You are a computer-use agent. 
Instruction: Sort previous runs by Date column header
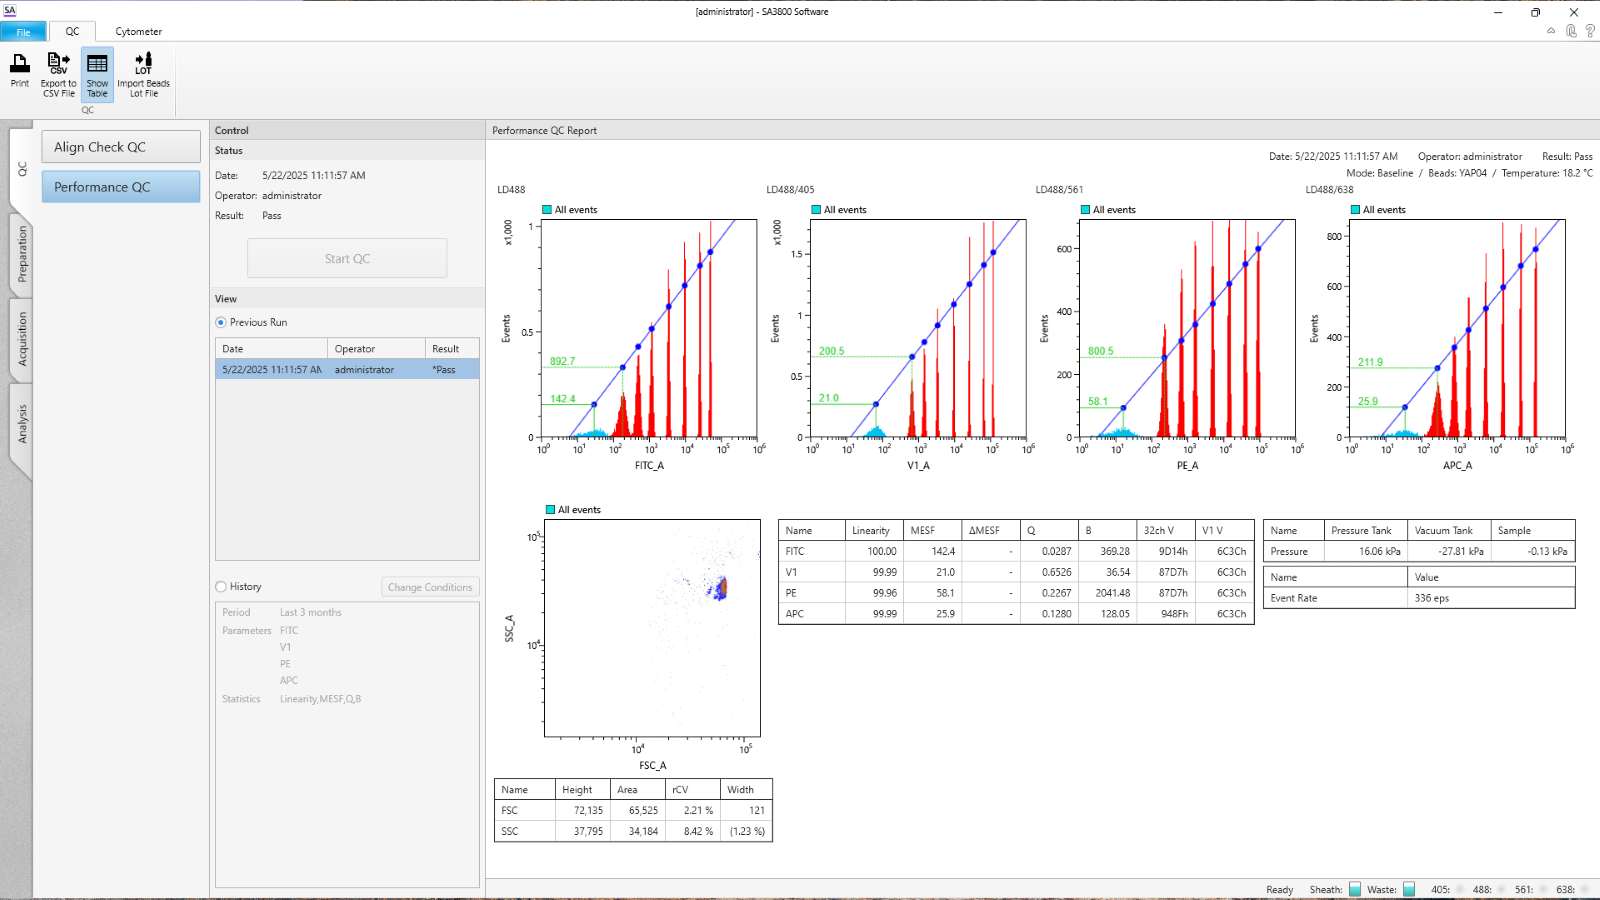click(271, 349)
